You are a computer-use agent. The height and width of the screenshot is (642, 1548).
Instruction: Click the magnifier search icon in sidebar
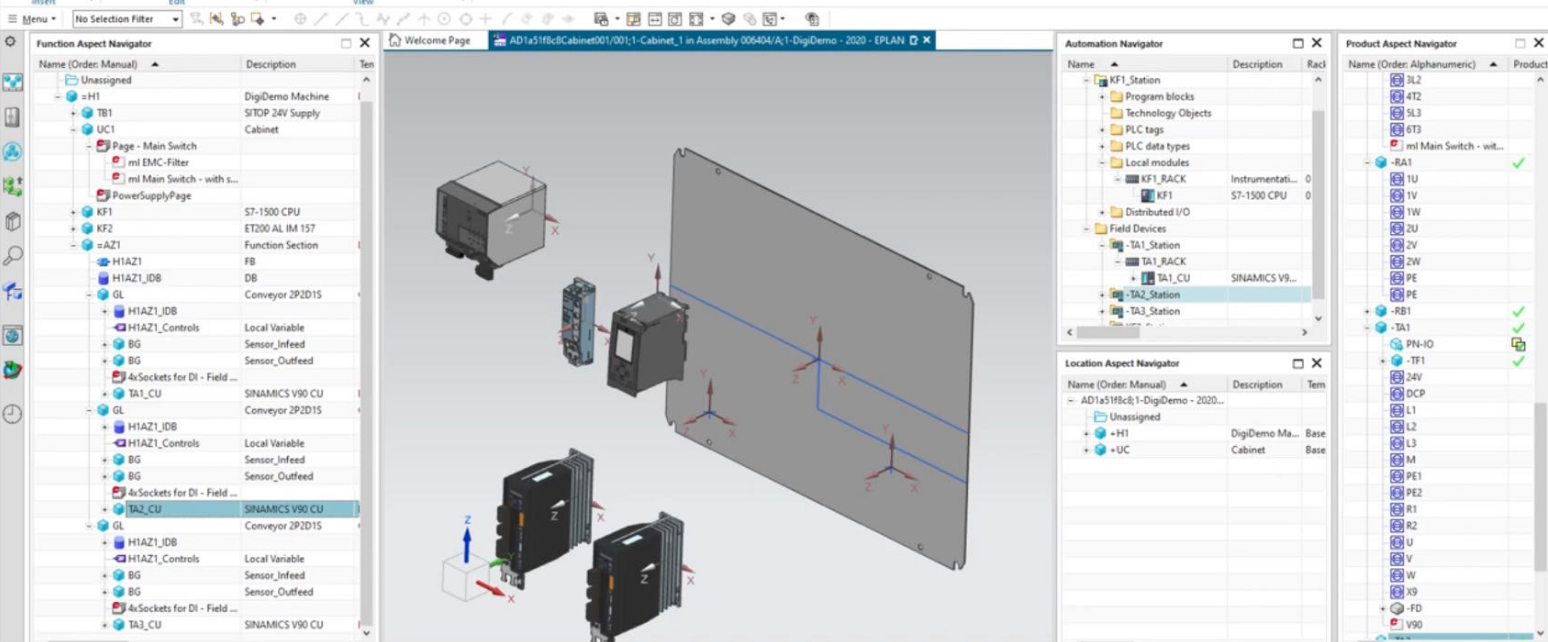[13, 256]
